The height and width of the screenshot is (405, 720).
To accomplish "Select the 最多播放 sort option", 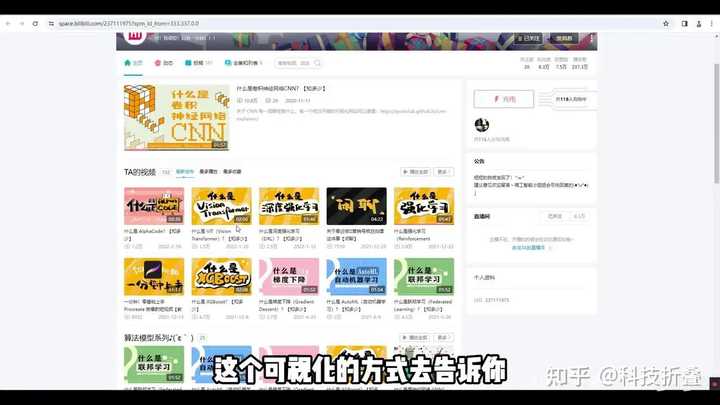I will pos(207,172).
